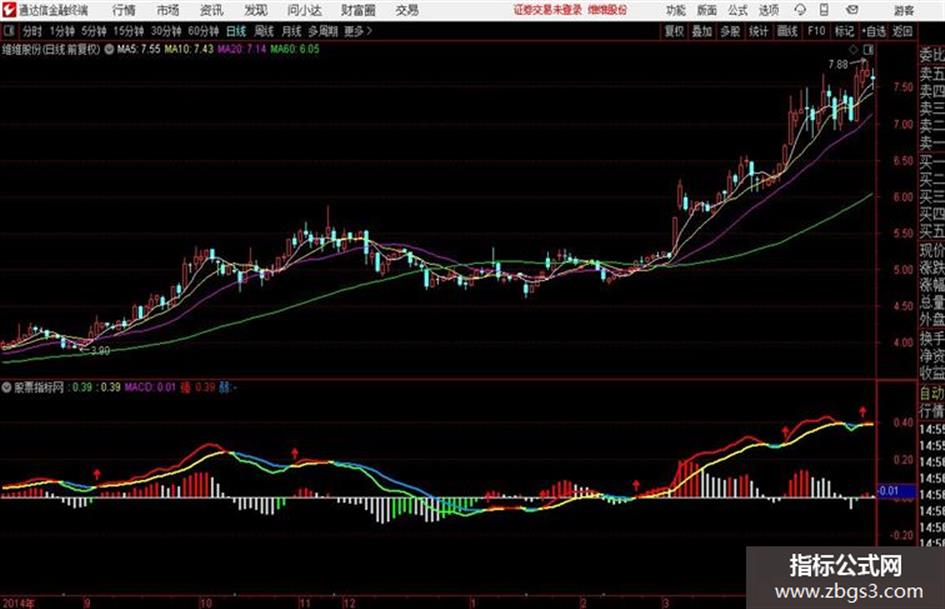Click the 多股 multi-stock button
The image size is (945, 609).
730,31
